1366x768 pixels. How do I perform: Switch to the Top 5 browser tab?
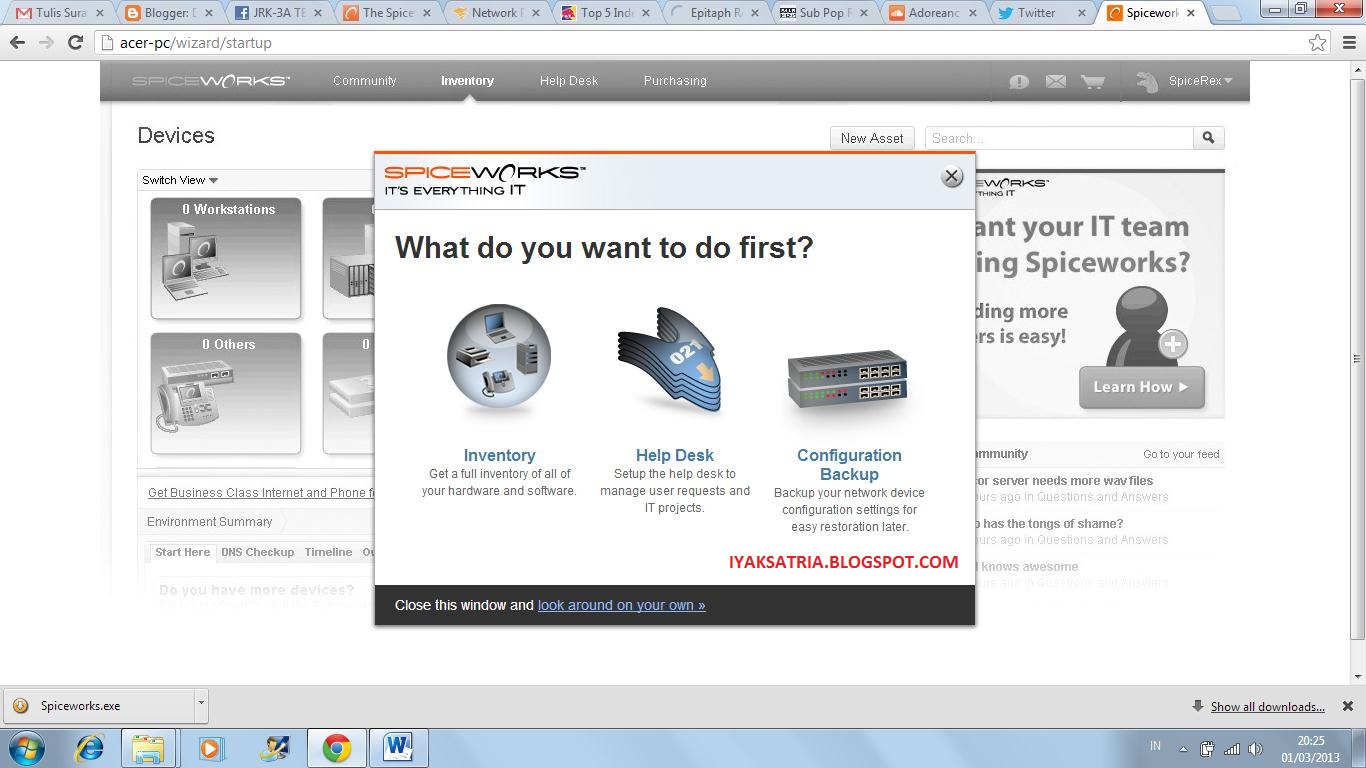[x=605, y=13]
